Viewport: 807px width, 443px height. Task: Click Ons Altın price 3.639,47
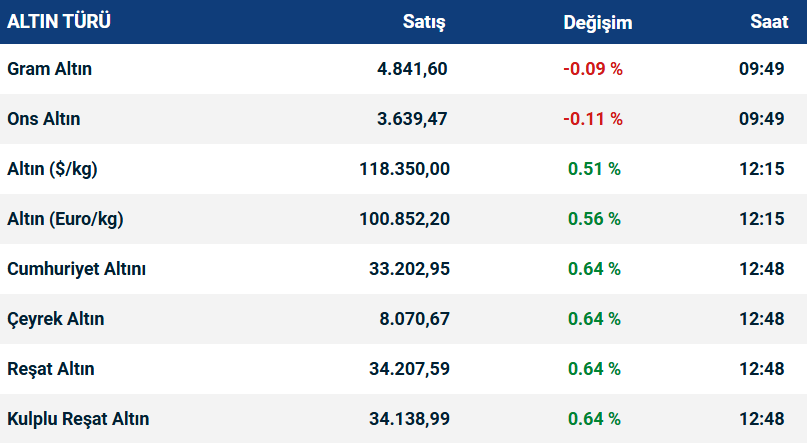click(412, 119)
